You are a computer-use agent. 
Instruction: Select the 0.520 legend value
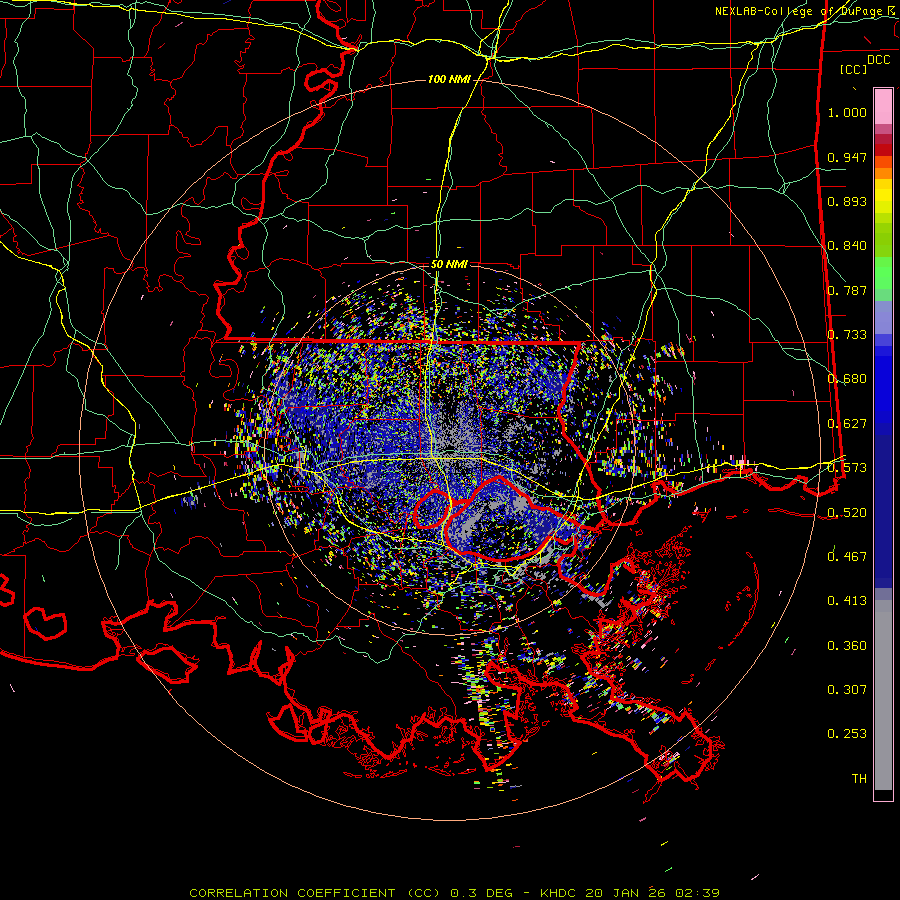(847, 512)
